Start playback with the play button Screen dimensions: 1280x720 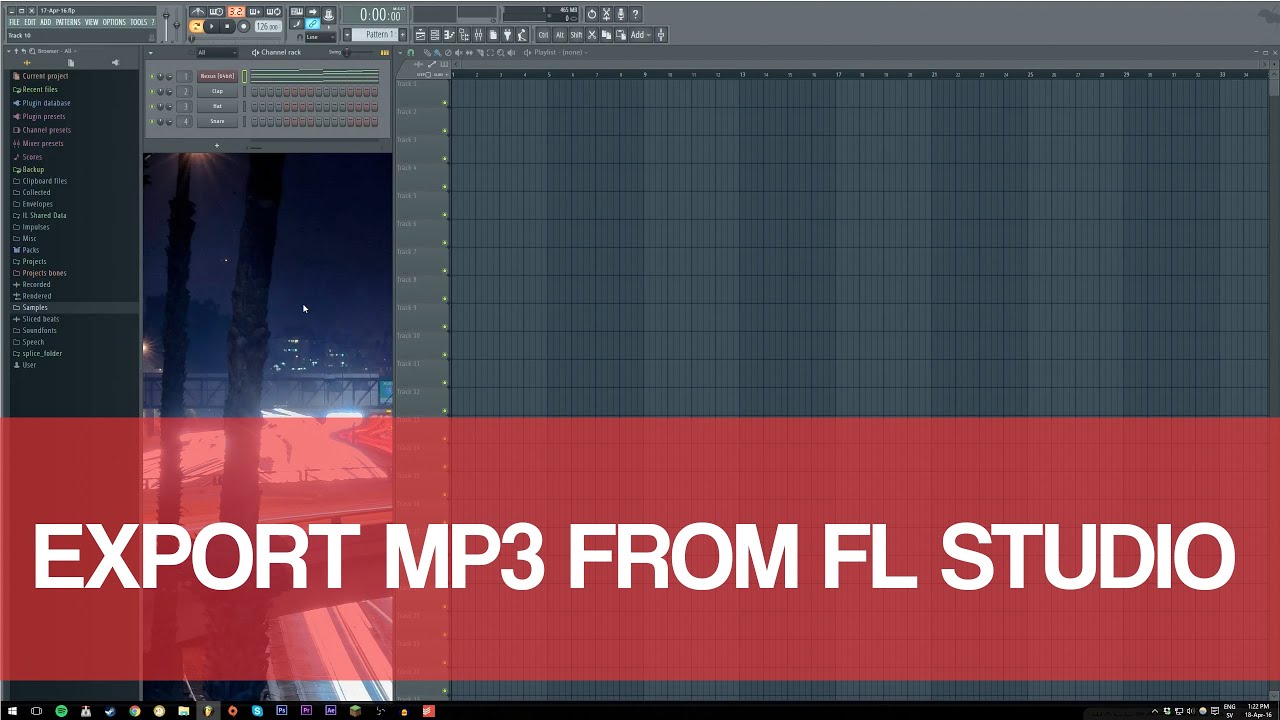click(212, 26)
